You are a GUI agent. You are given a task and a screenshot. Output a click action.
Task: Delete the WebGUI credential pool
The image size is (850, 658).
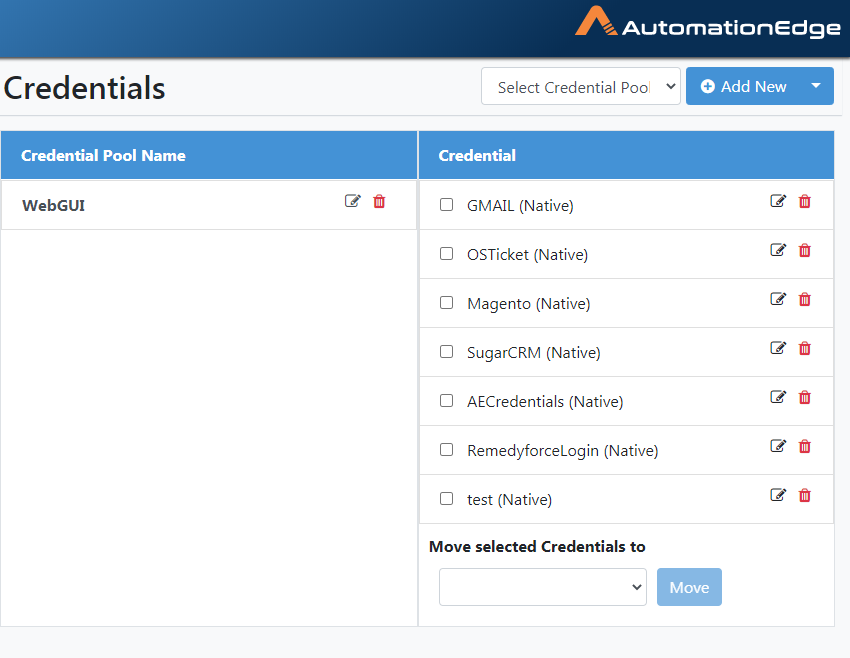pyautogui.click(x=379, y=202)
